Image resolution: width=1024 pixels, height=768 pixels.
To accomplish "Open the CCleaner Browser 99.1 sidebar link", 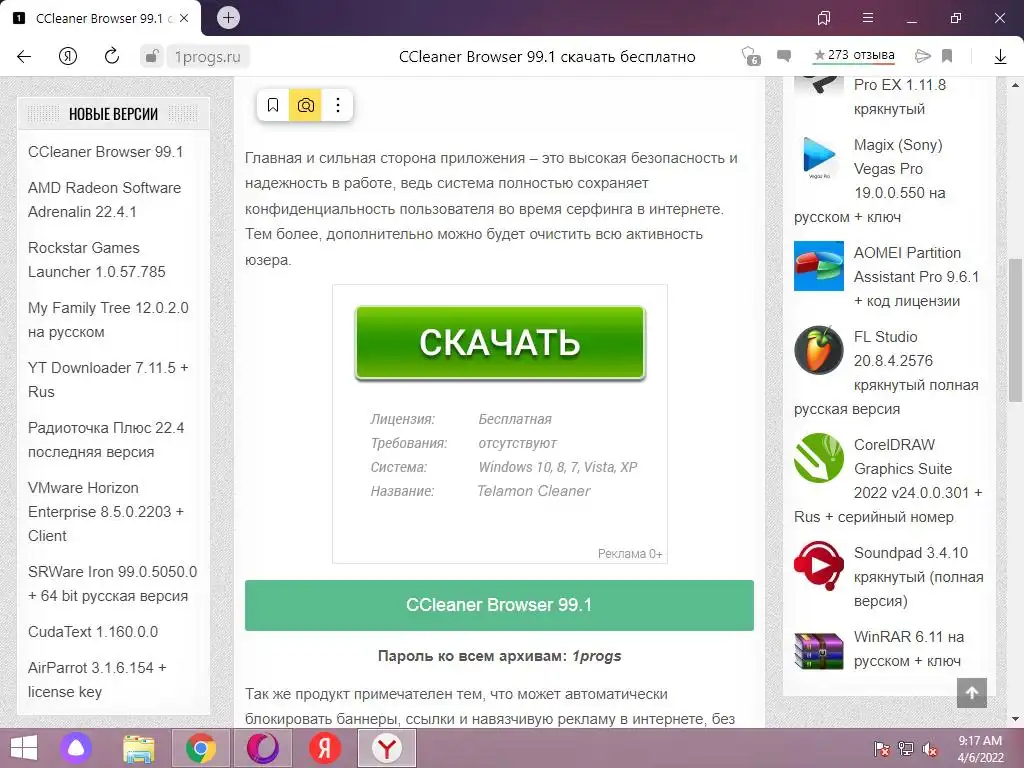I will [x=106, y=152].
